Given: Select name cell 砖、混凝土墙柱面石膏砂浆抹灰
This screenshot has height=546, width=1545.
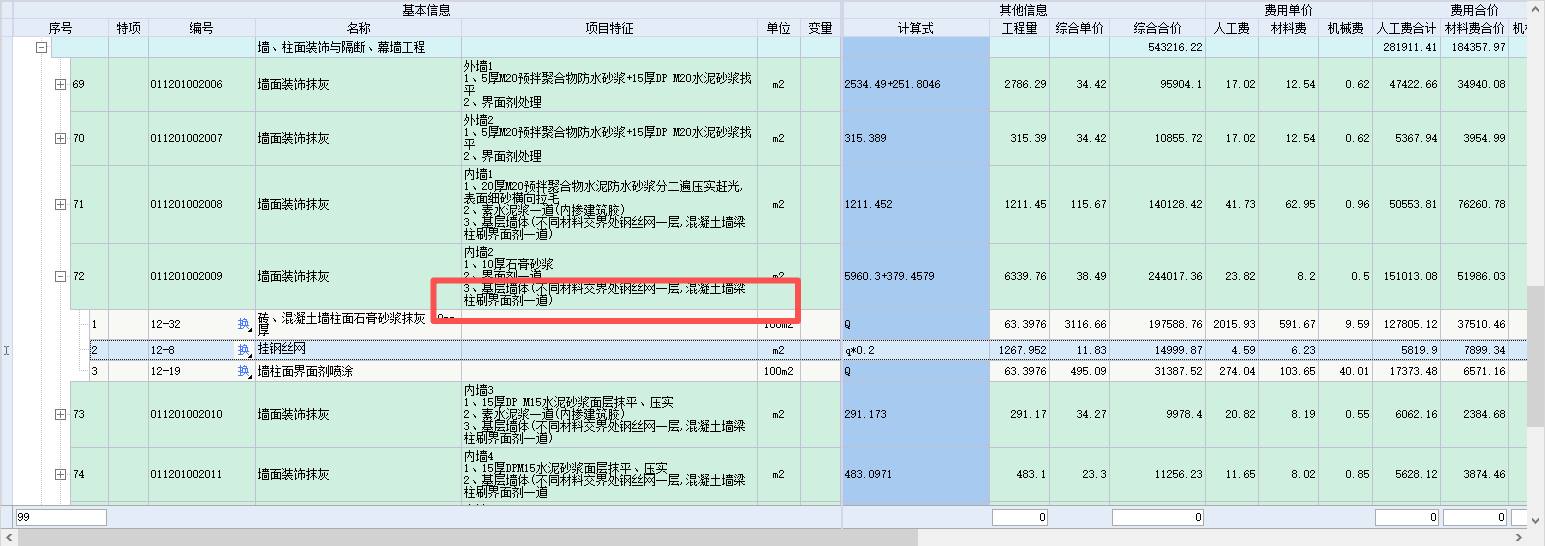Looking at the screenshot, I should click(x=358, y=324).
